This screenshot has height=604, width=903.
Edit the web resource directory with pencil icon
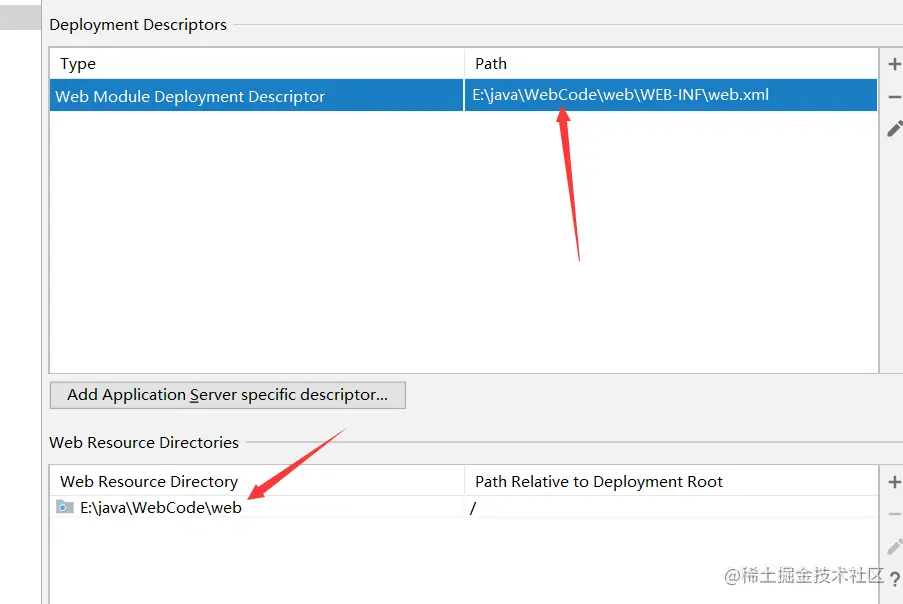click(x=894, y=546)
